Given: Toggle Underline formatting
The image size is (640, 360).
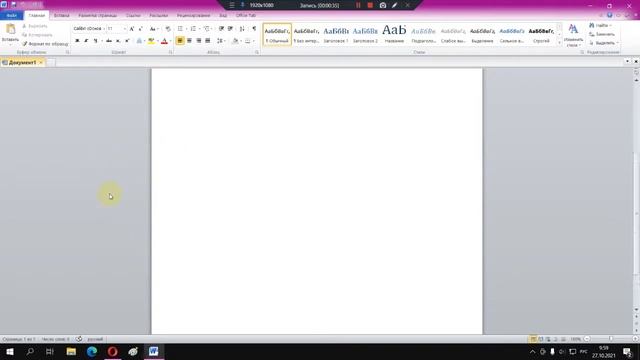Looking at the screenshot, I should pyautogui.click(x=95, y=41).
